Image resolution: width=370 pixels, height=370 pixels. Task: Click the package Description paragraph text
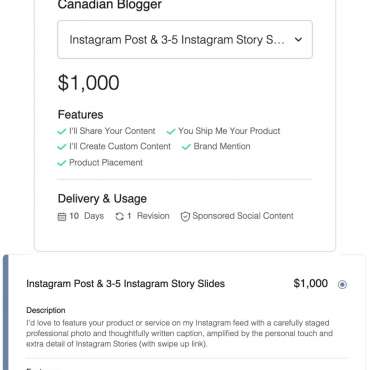179,333
